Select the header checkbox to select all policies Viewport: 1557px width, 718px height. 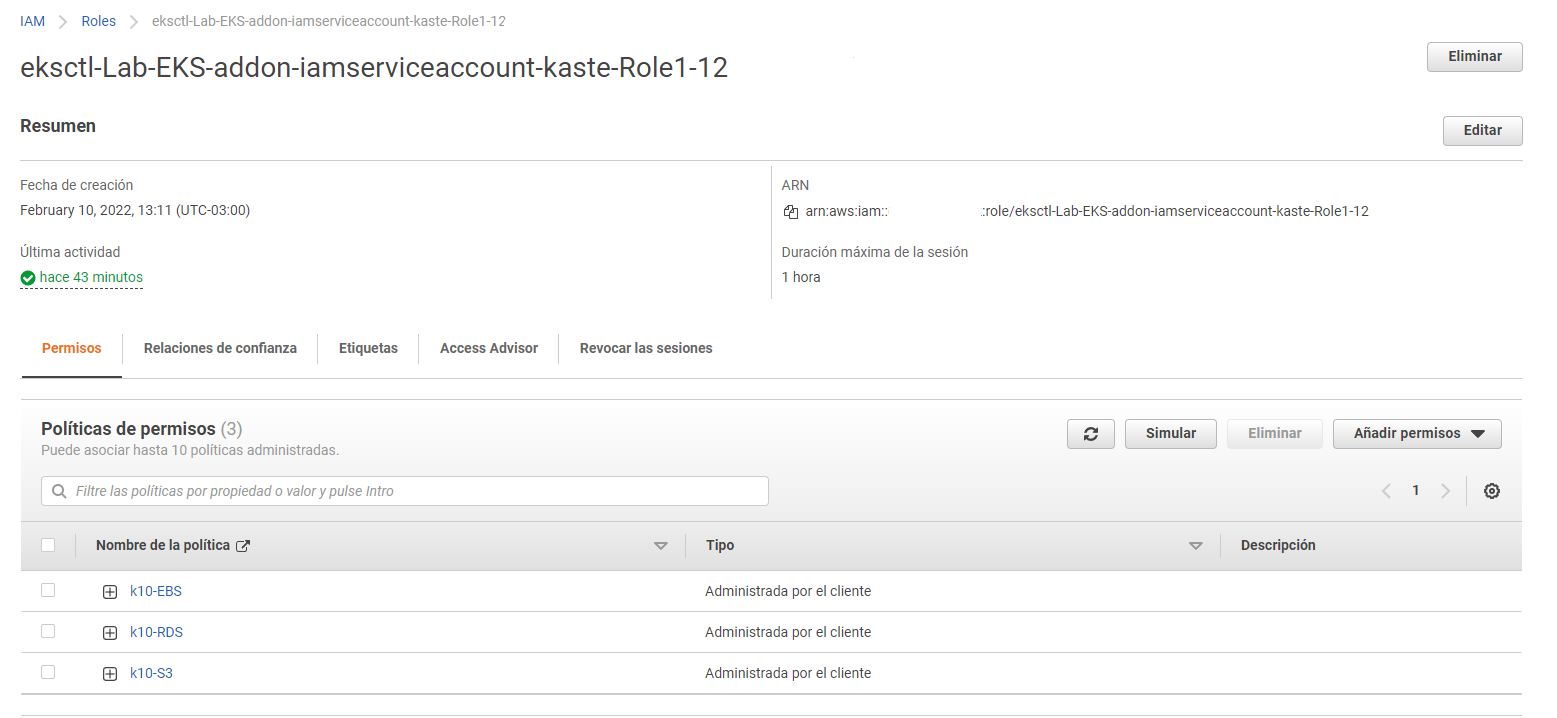(x=48, y=545)
